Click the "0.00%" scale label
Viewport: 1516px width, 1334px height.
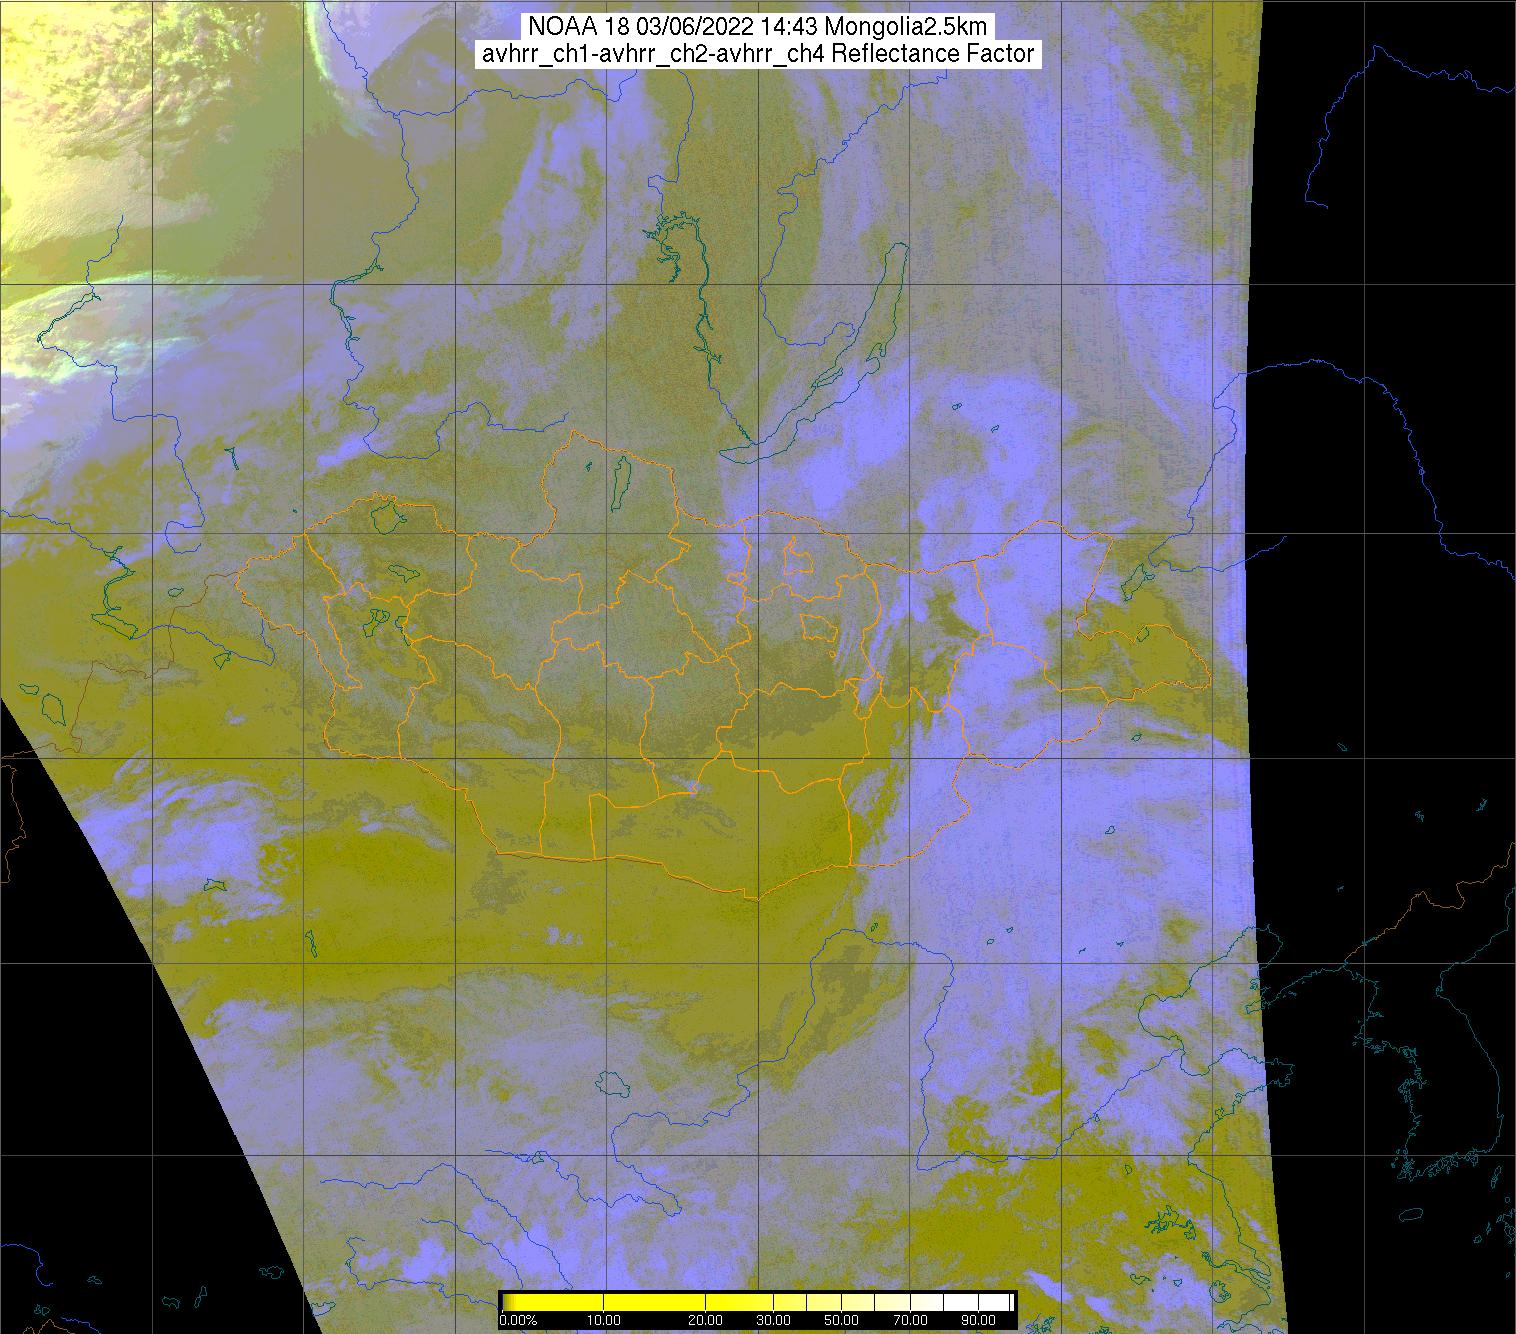pyautogui.click(x=519, y=1321)
